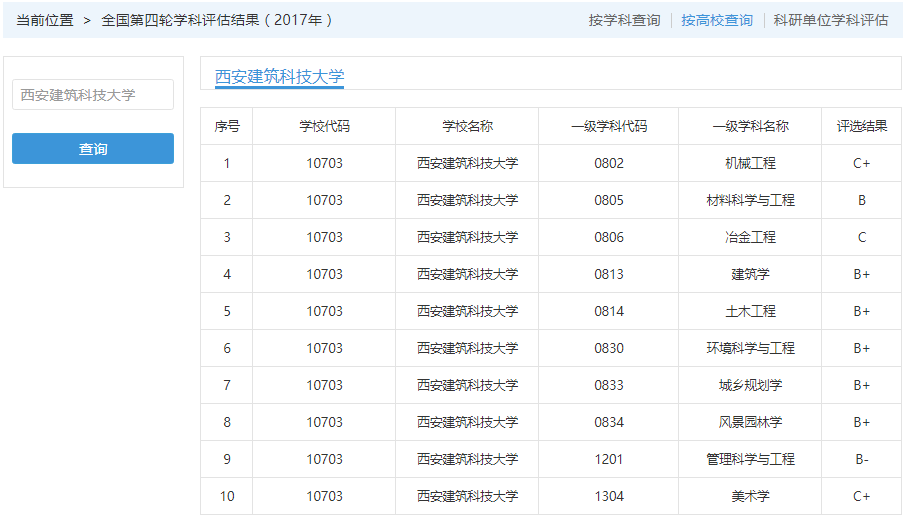Image resolution: width=904 pixels, height=517 pixels.
Task: Click subject code 0805
Action: click(x=609, y=200)
